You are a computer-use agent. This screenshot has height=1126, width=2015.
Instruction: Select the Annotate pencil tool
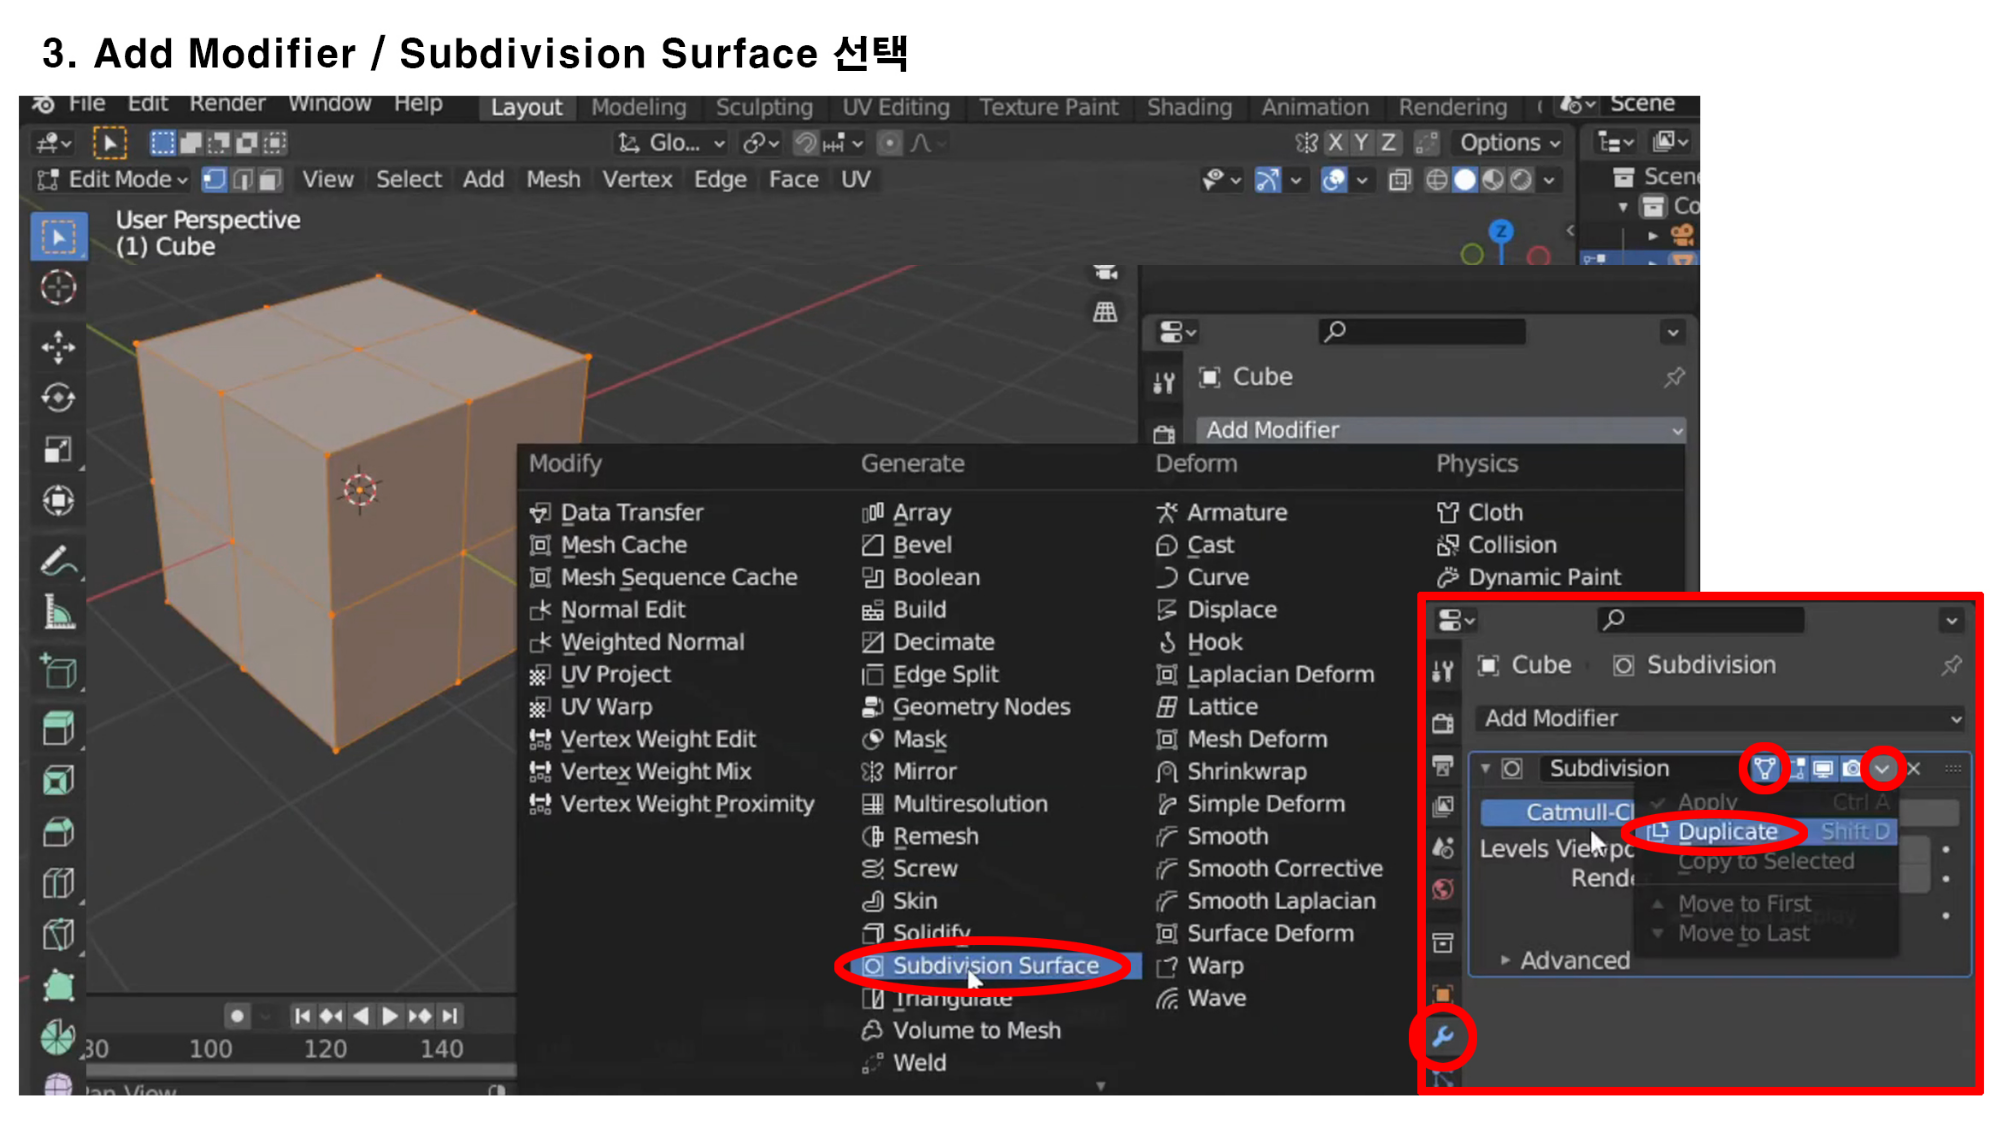coord(58,562)
